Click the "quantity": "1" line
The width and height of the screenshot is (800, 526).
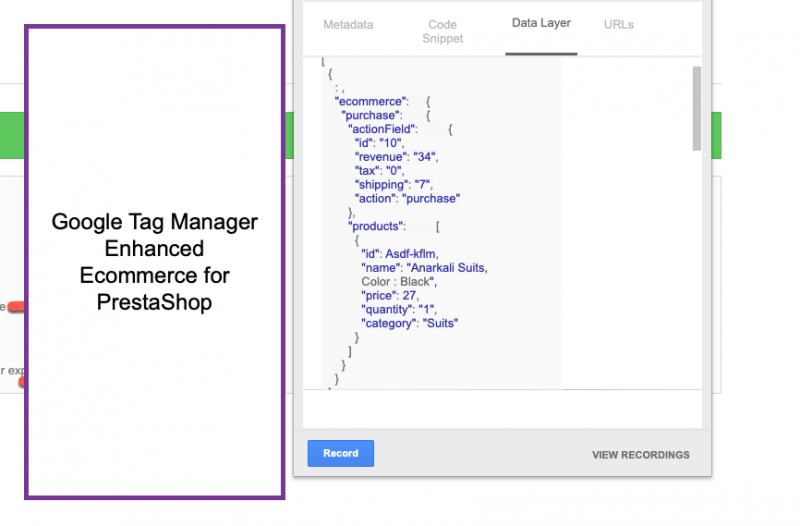click(x=399, y=310)
